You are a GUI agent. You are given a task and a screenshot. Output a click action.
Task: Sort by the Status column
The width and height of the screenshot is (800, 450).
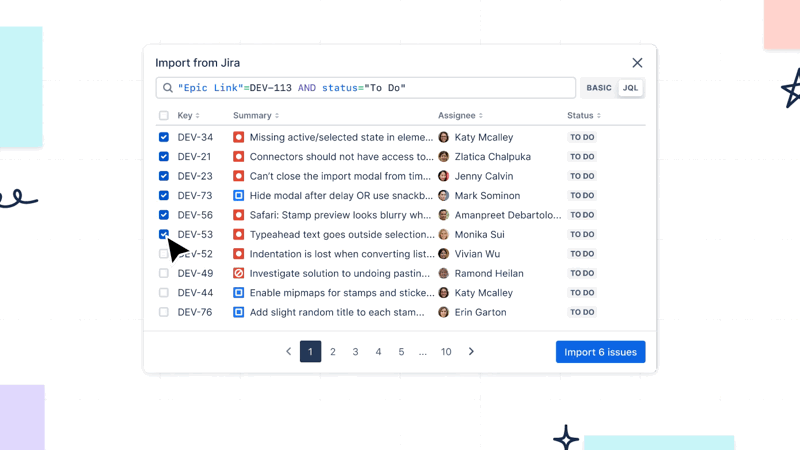[584, 115]
